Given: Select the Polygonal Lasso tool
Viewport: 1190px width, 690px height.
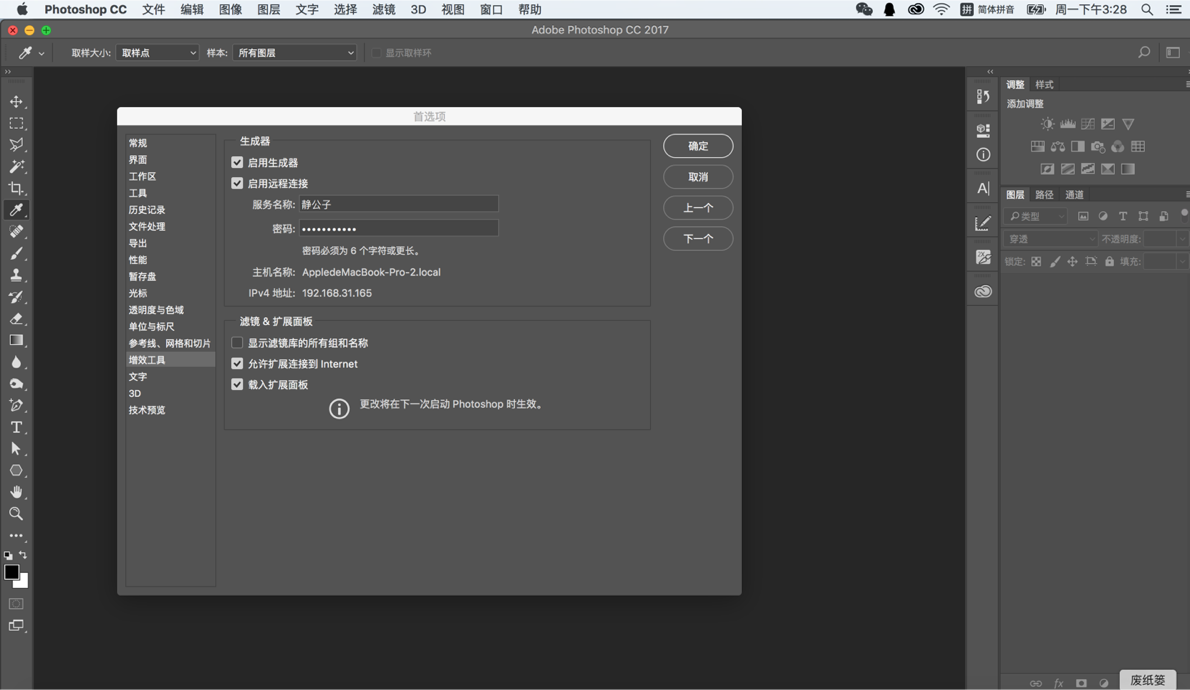Looking at the screenshot, I should [x=16, y=144].
